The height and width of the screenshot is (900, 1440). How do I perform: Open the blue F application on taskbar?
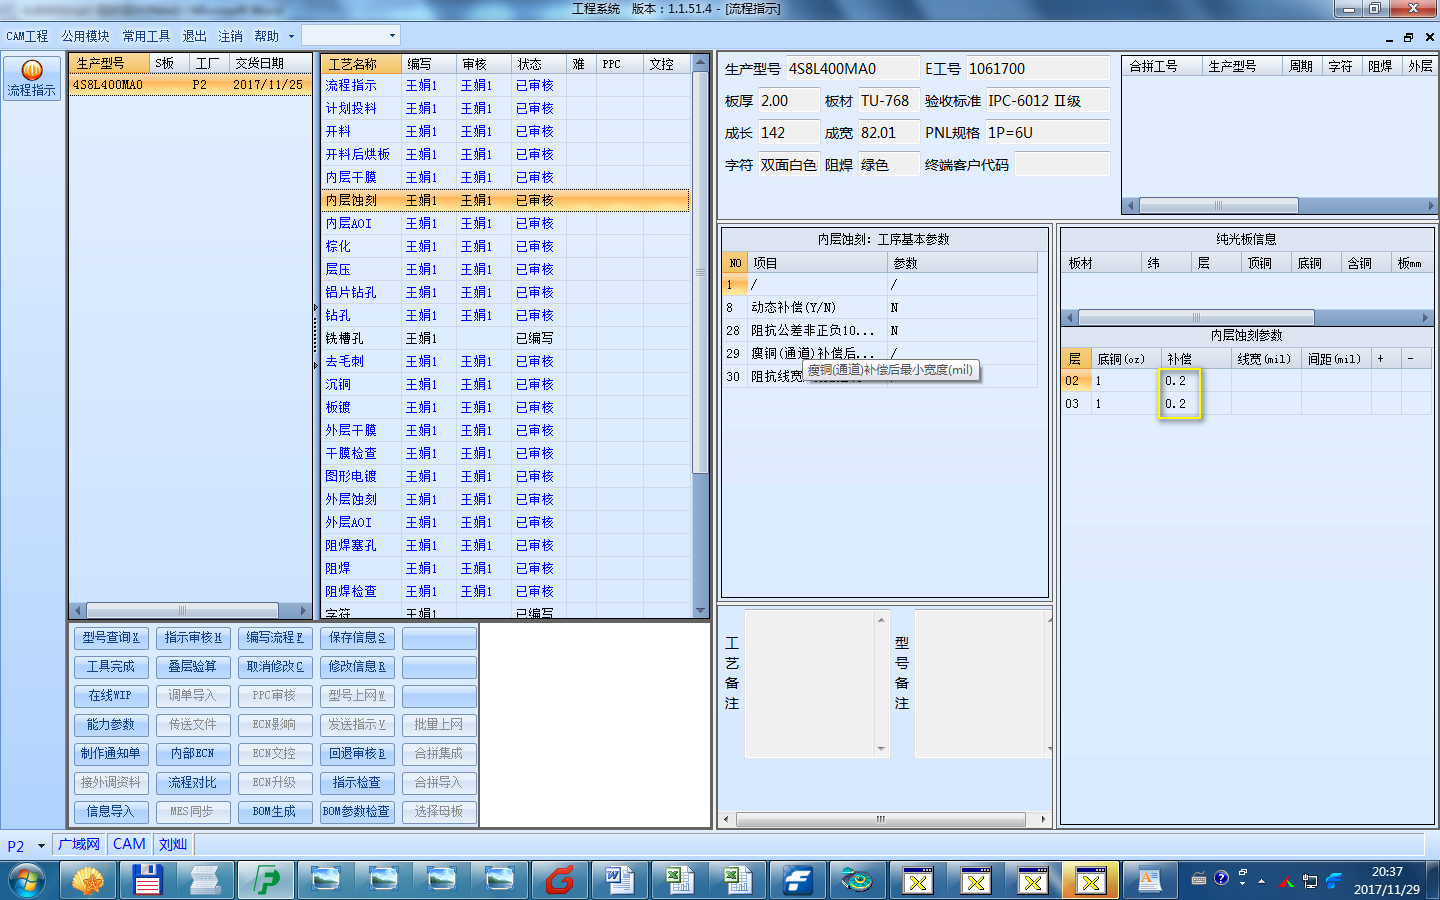pyautogui.click(x=797, y=881)
